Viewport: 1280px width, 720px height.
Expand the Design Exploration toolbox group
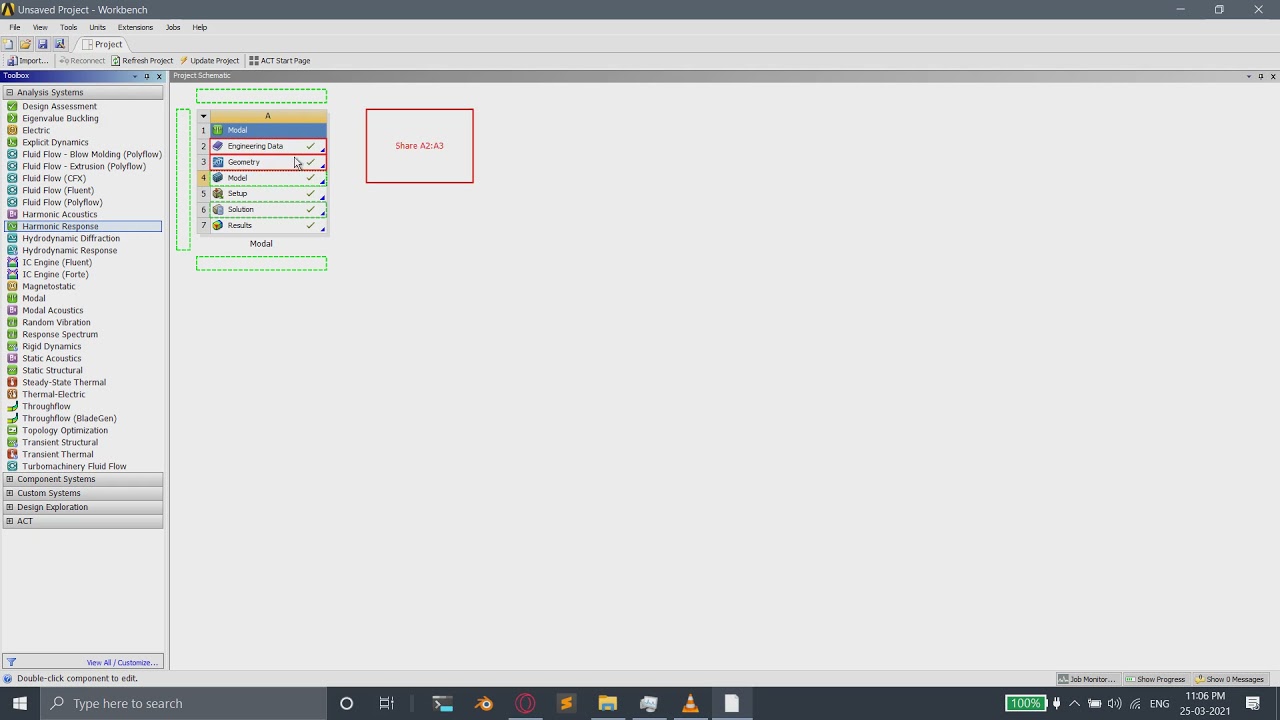click(x=9, y=507)
